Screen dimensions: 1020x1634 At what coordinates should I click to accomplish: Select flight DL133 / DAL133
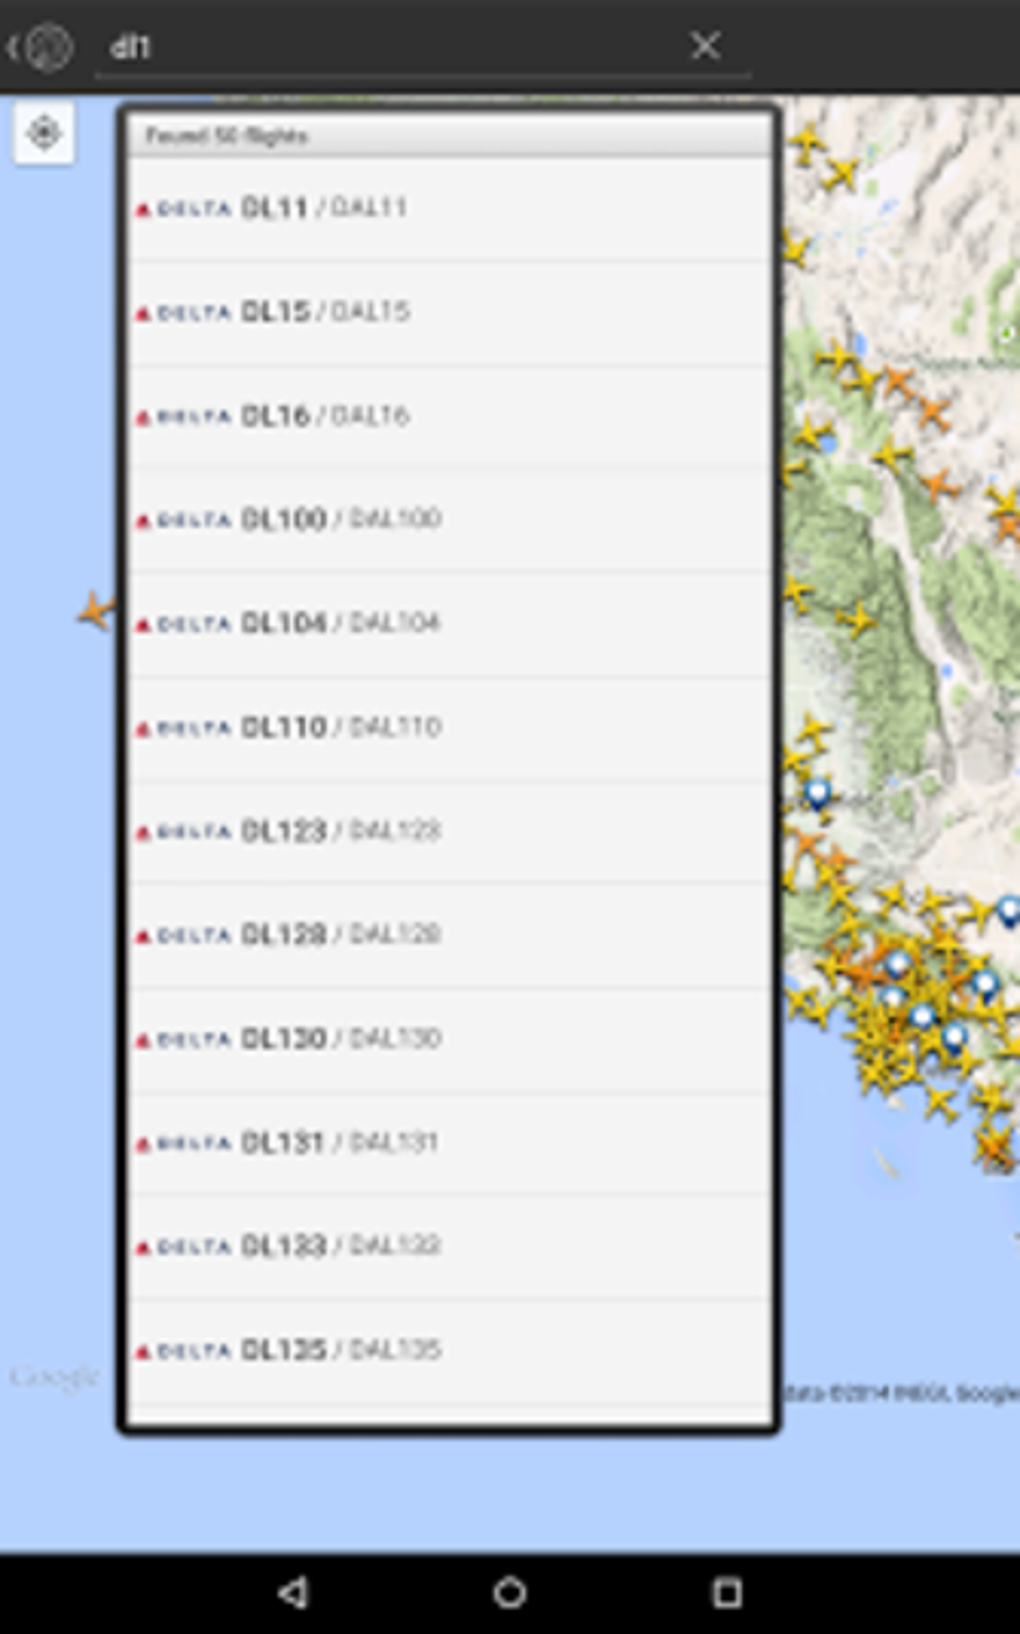(x=449, y=1247)
